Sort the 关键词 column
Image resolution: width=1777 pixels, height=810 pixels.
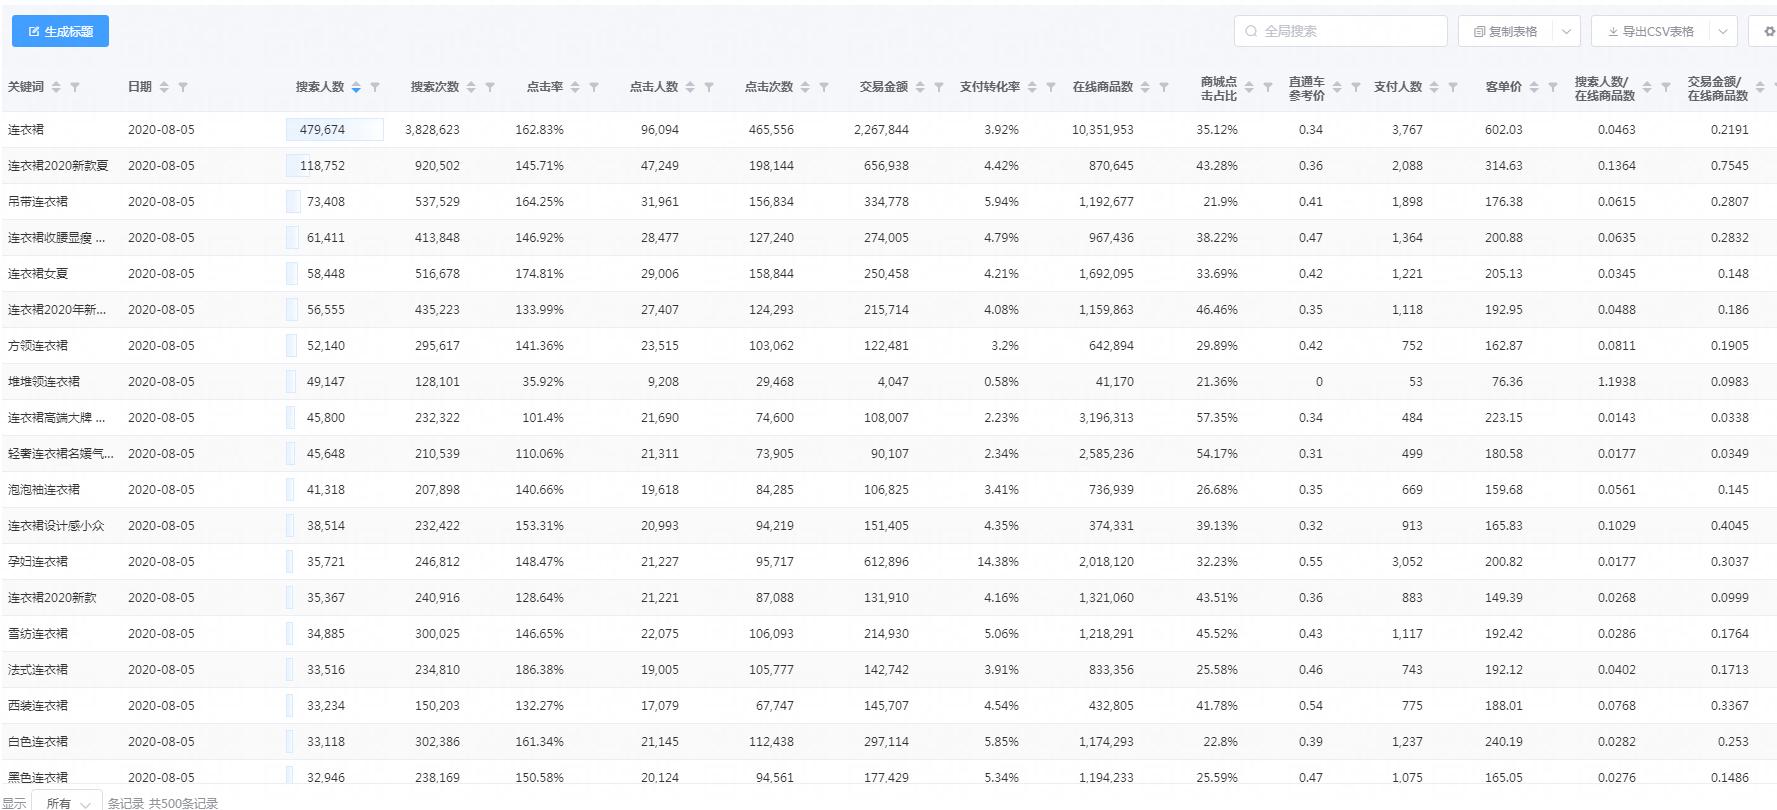[x=56, y=87]
